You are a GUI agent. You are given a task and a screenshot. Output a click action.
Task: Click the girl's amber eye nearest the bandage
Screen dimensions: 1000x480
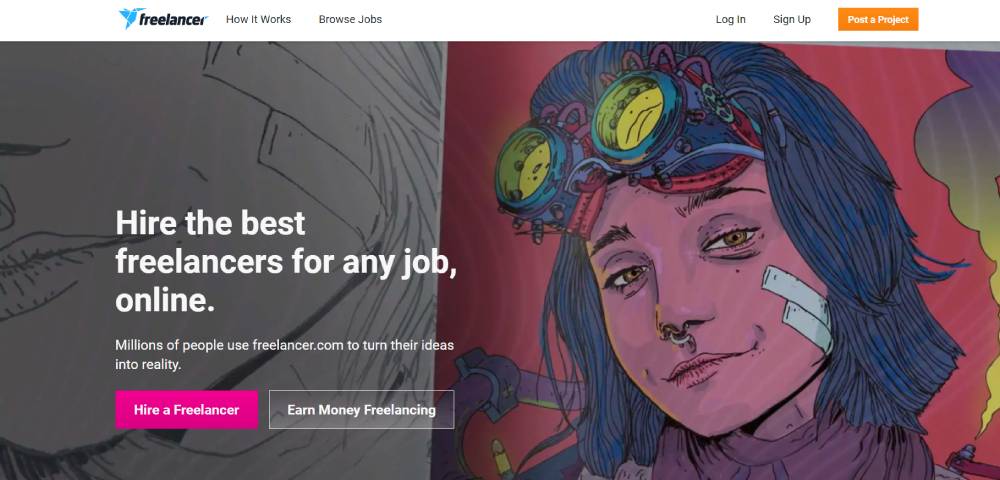[732, 239]
